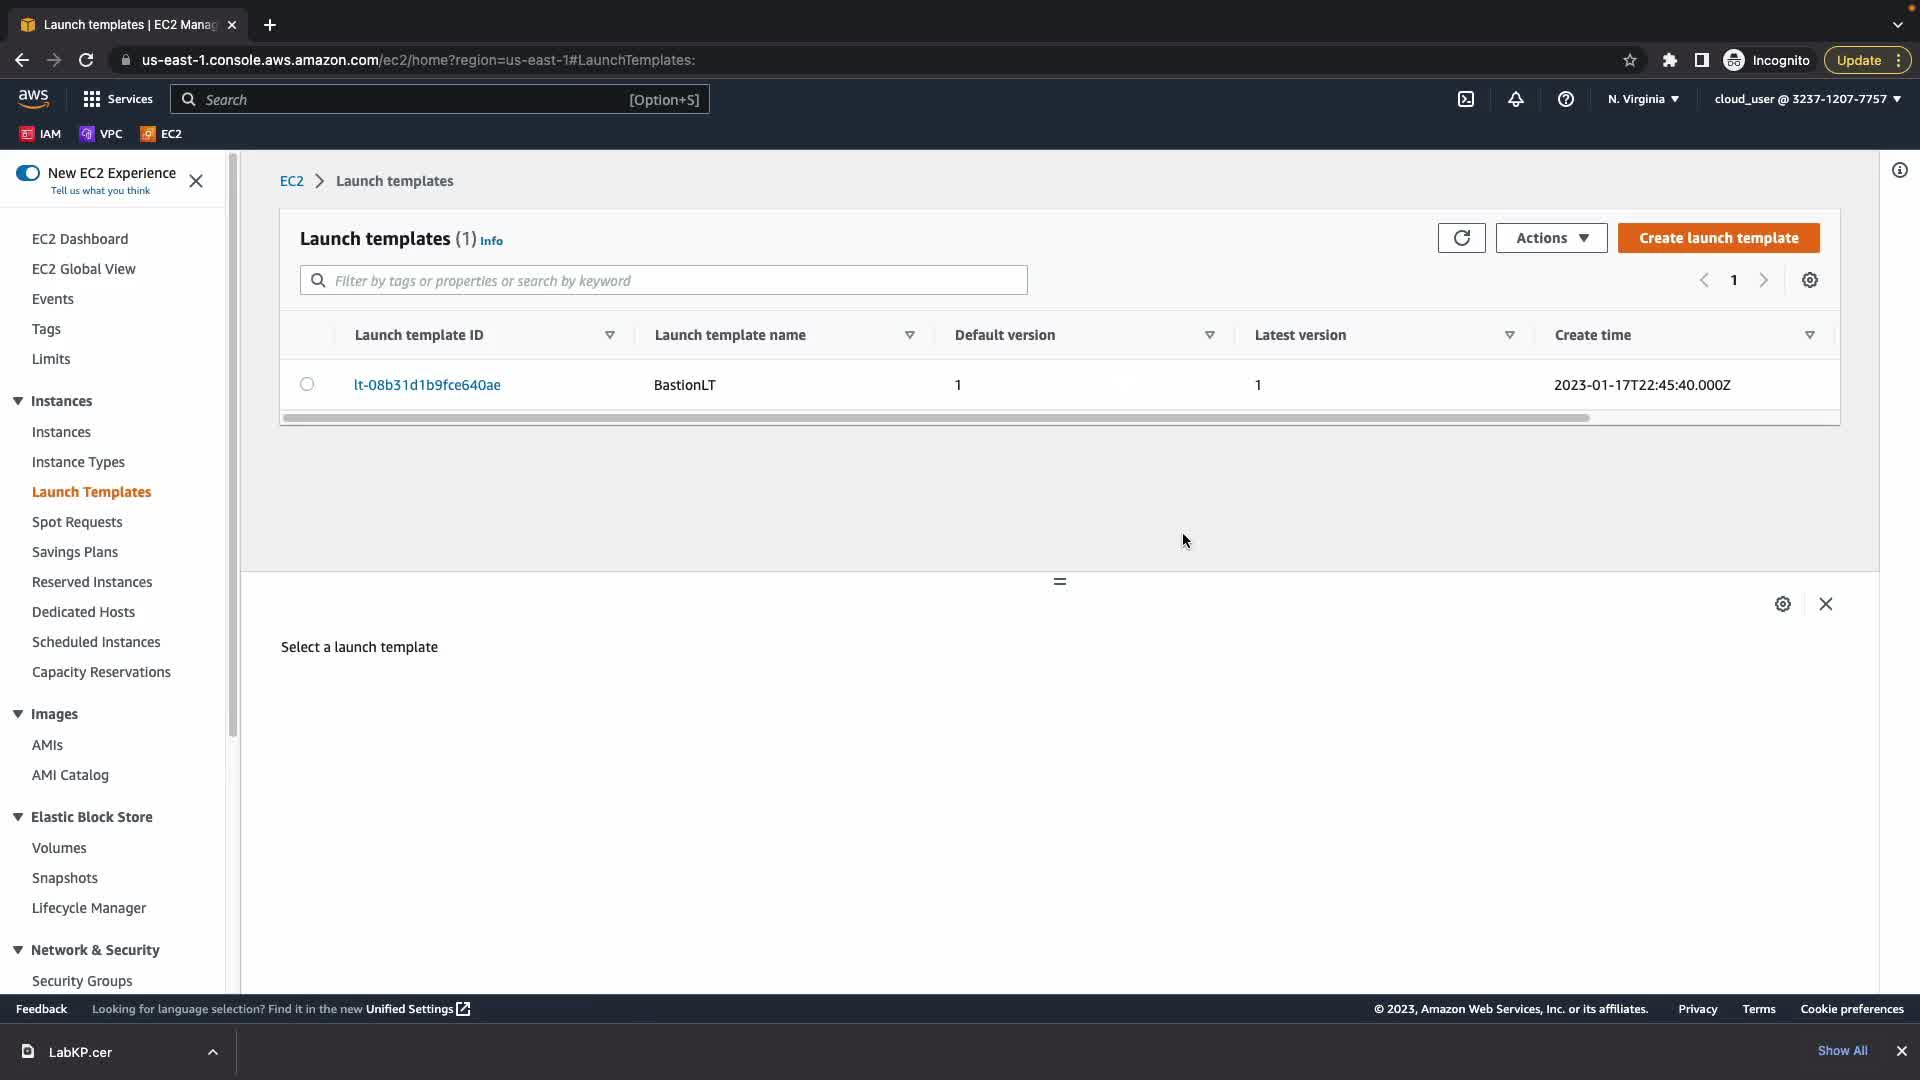1920x1080 pixels.
Task: Click the info panel icon
Action: (x=1900, y=170)
